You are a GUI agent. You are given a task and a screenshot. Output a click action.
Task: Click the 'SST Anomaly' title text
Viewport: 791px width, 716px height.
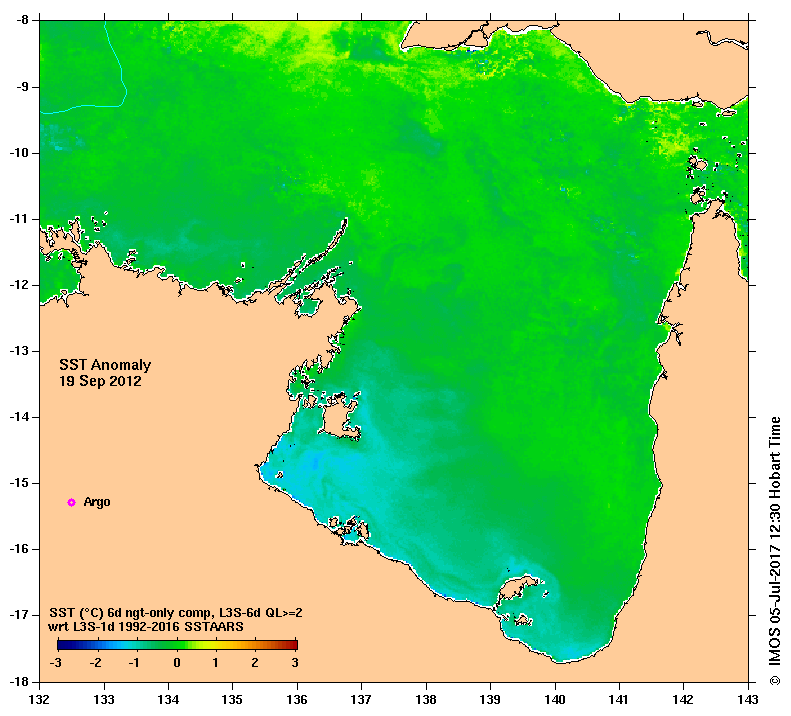[105, 365]
